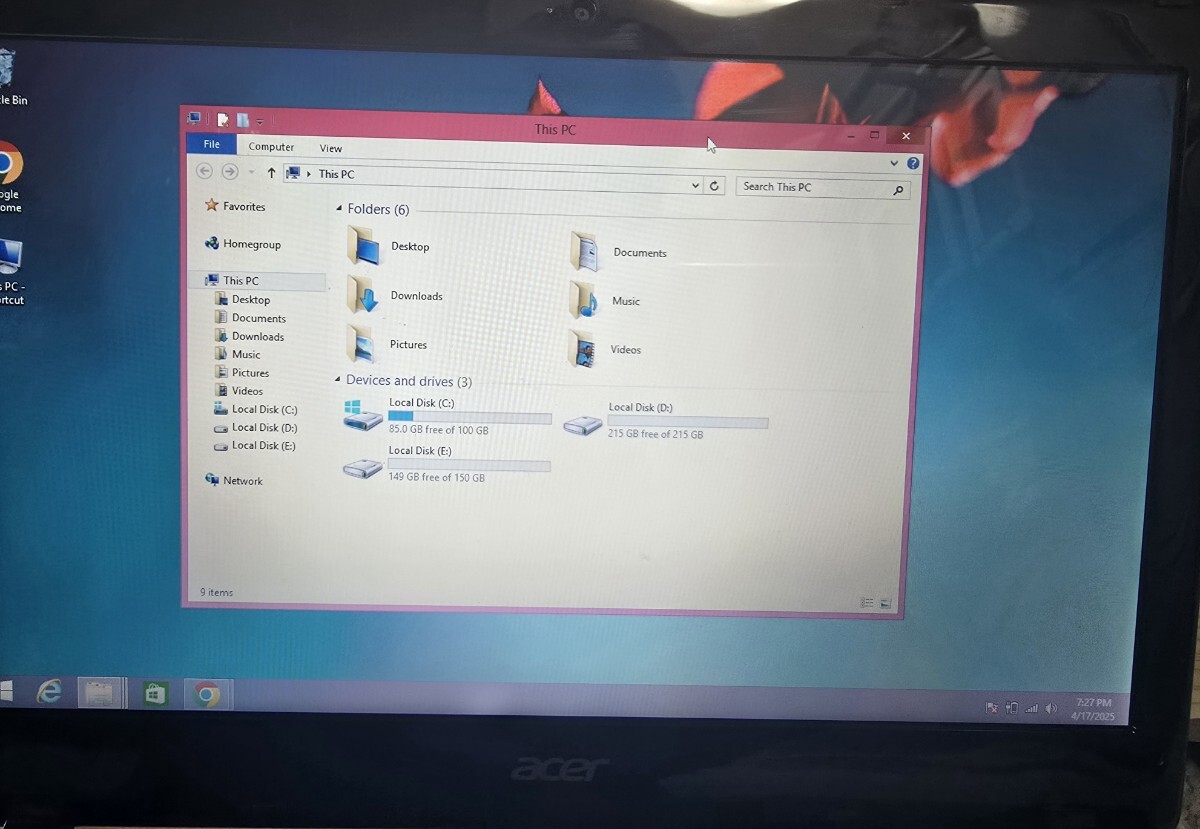Select This PC in the navigation pane

point(240,280)
